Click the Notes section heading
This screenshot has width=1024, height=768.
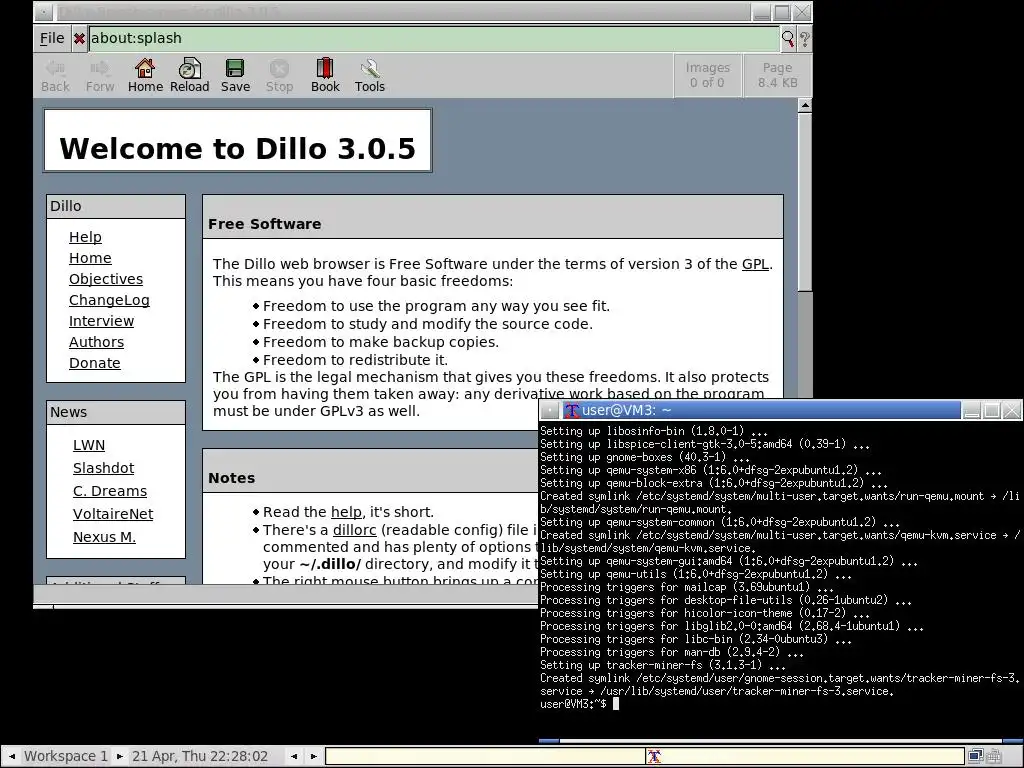point(231,478)
